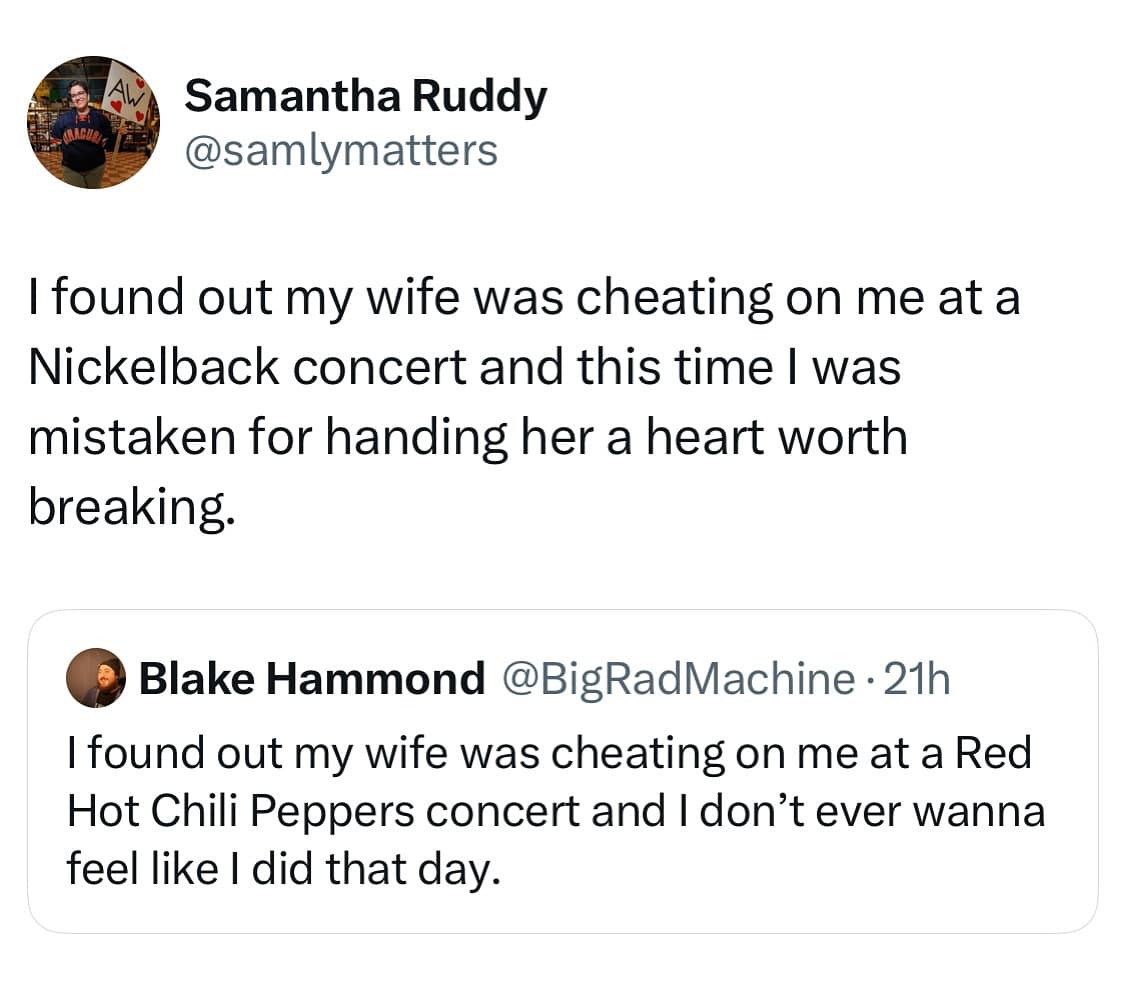1125x992 pixels.
Task: Click "this time I was" in main tweet
Action: coord(739,367)
